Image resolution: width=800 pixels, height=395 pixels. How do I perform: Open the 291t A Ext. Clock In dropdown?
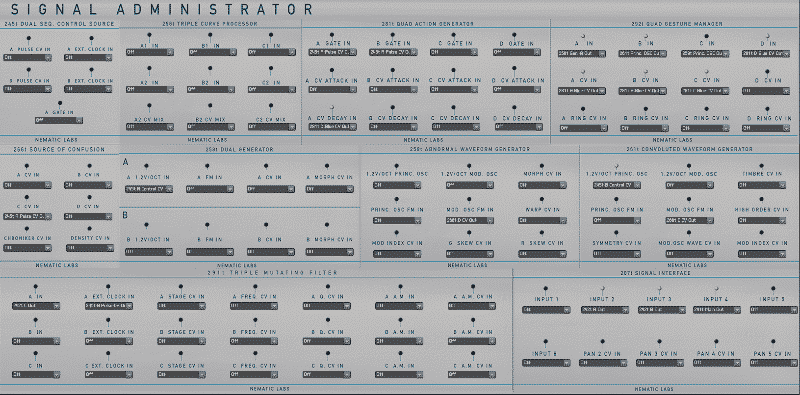coord(109,306)
